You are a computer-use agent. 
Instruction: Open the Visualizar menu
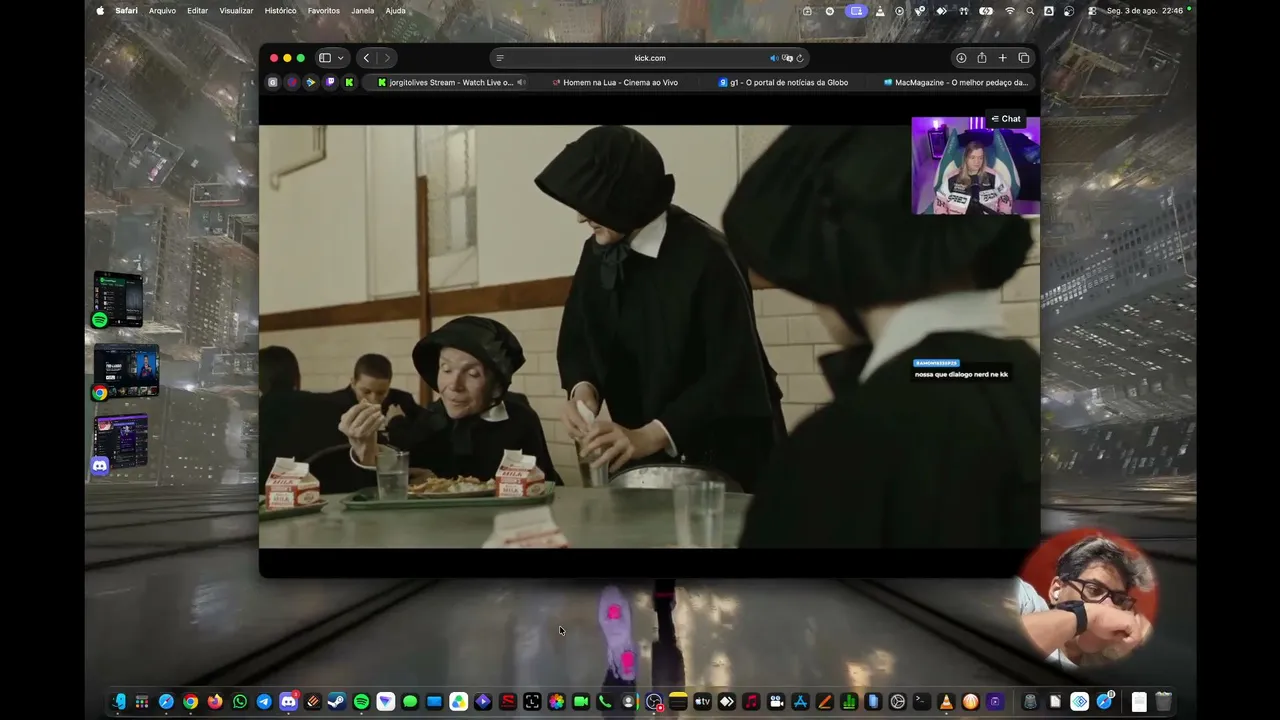[236, 11]
